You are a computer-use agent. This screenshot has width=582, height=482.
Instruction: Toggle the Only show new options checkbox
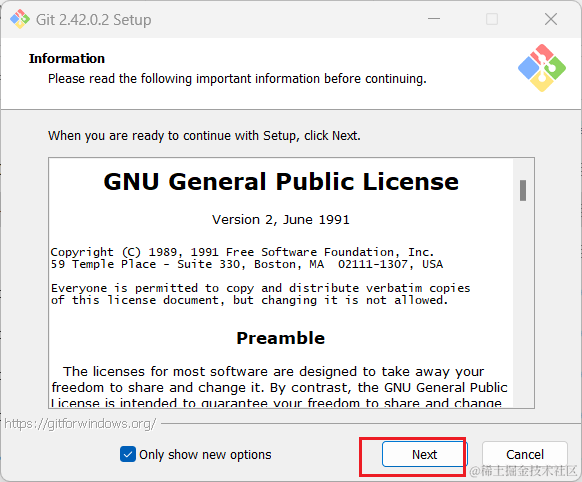tap(128, 454)
